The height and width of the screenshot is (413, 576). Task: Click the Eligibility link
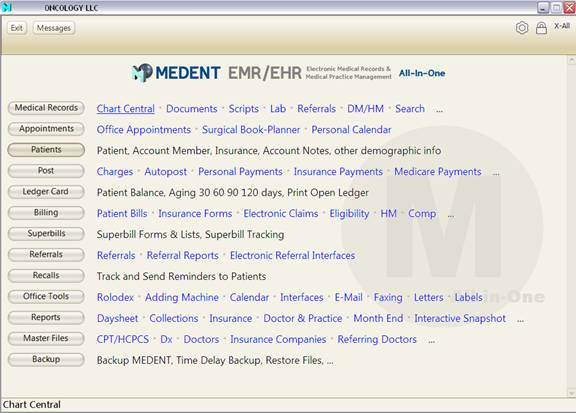[x=349, y=213]
